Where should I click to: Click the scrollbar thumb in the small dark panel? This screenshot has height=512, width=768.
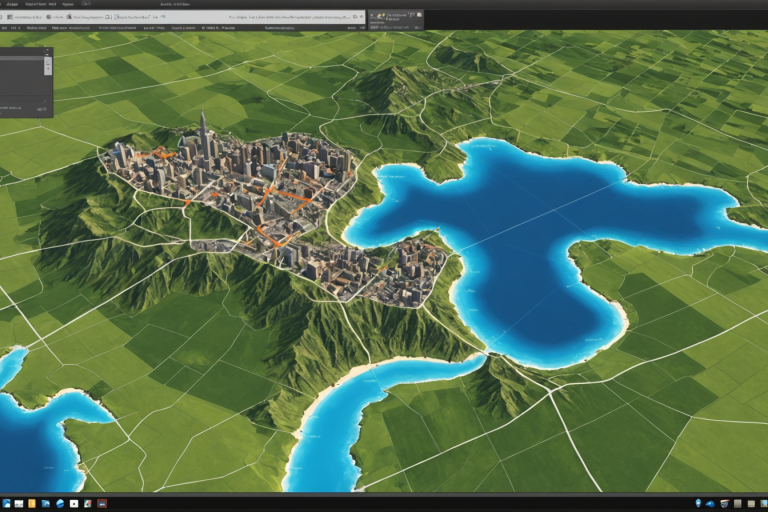point(48,65)
